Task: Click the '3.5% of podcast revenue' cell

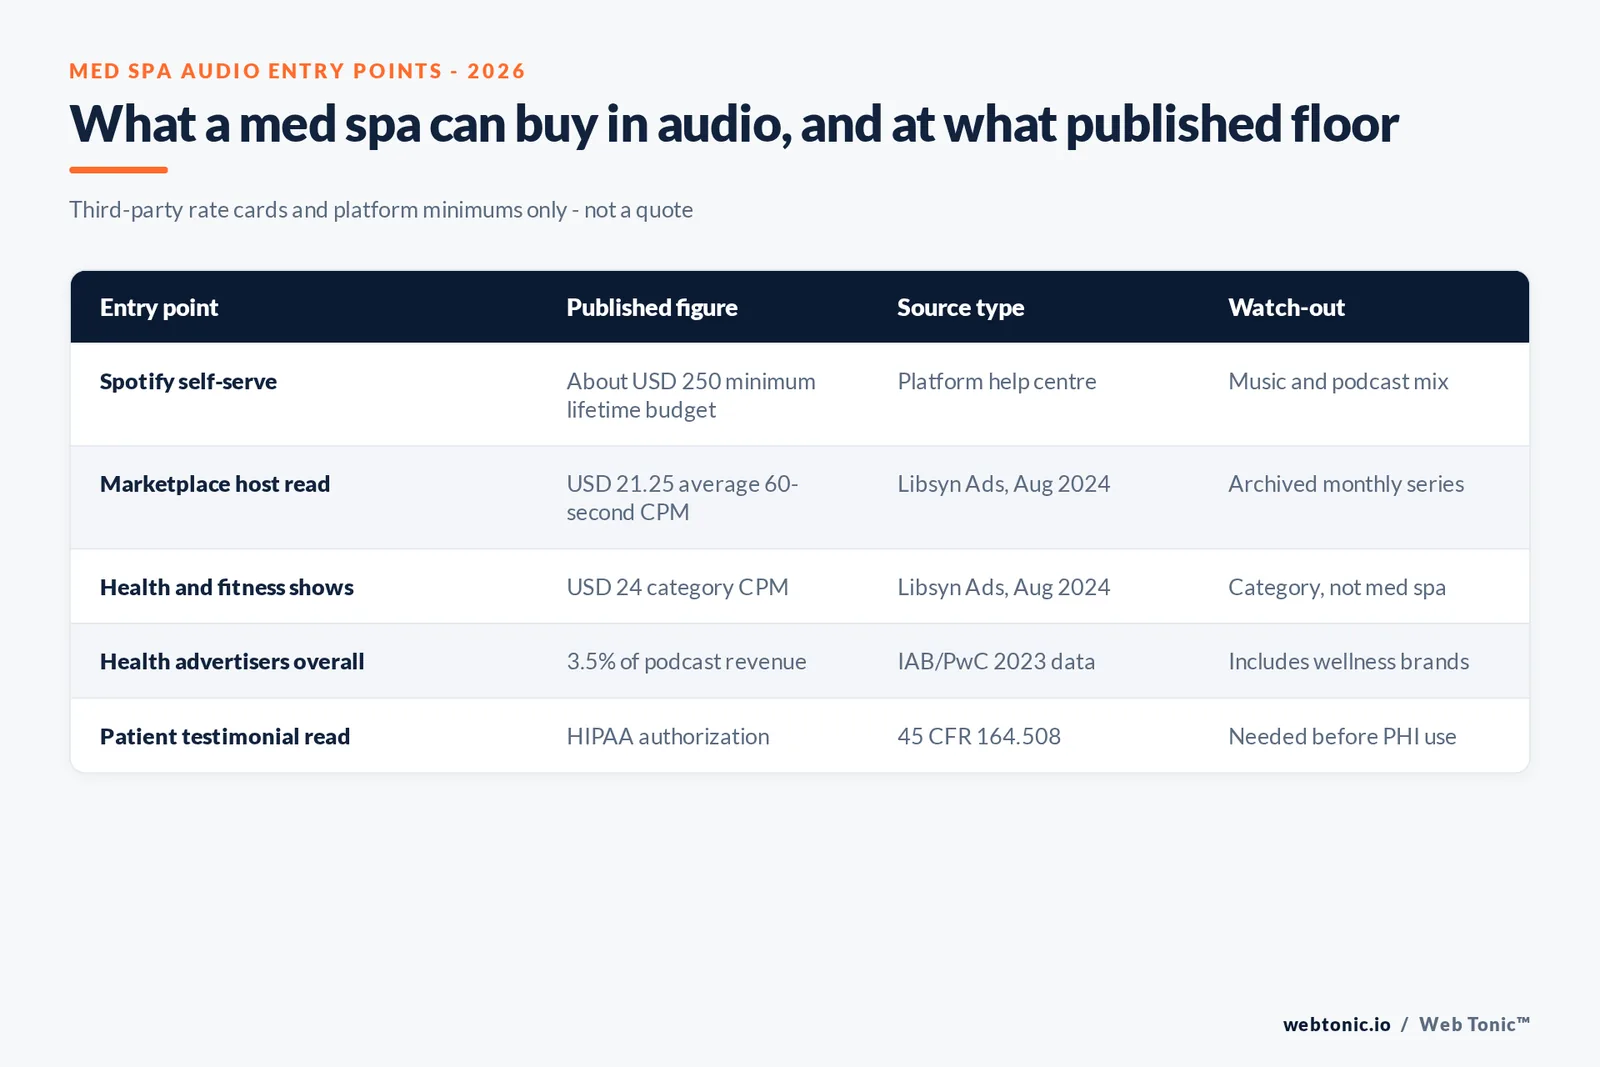Action: coord(687,662)
